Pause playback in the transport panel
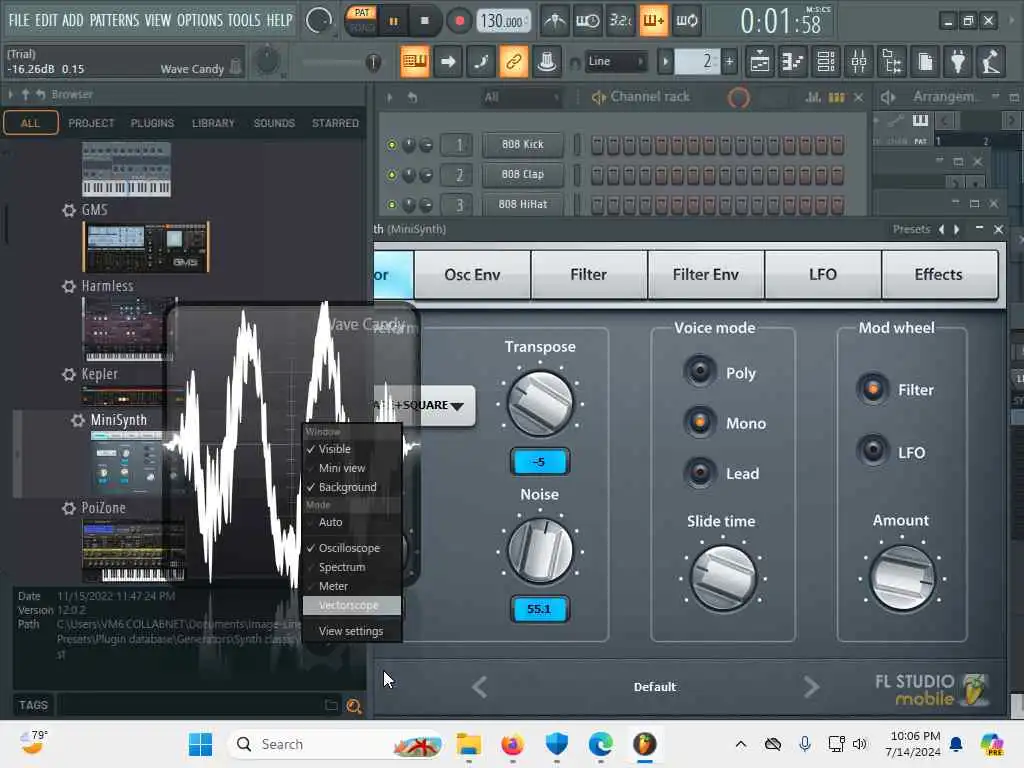 [393, 22]
